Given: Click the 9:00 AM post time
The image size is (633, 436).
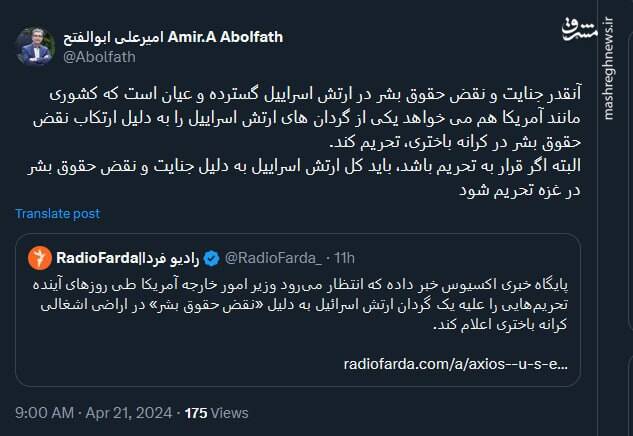Looking at the screenshot, I should point(44,411).
